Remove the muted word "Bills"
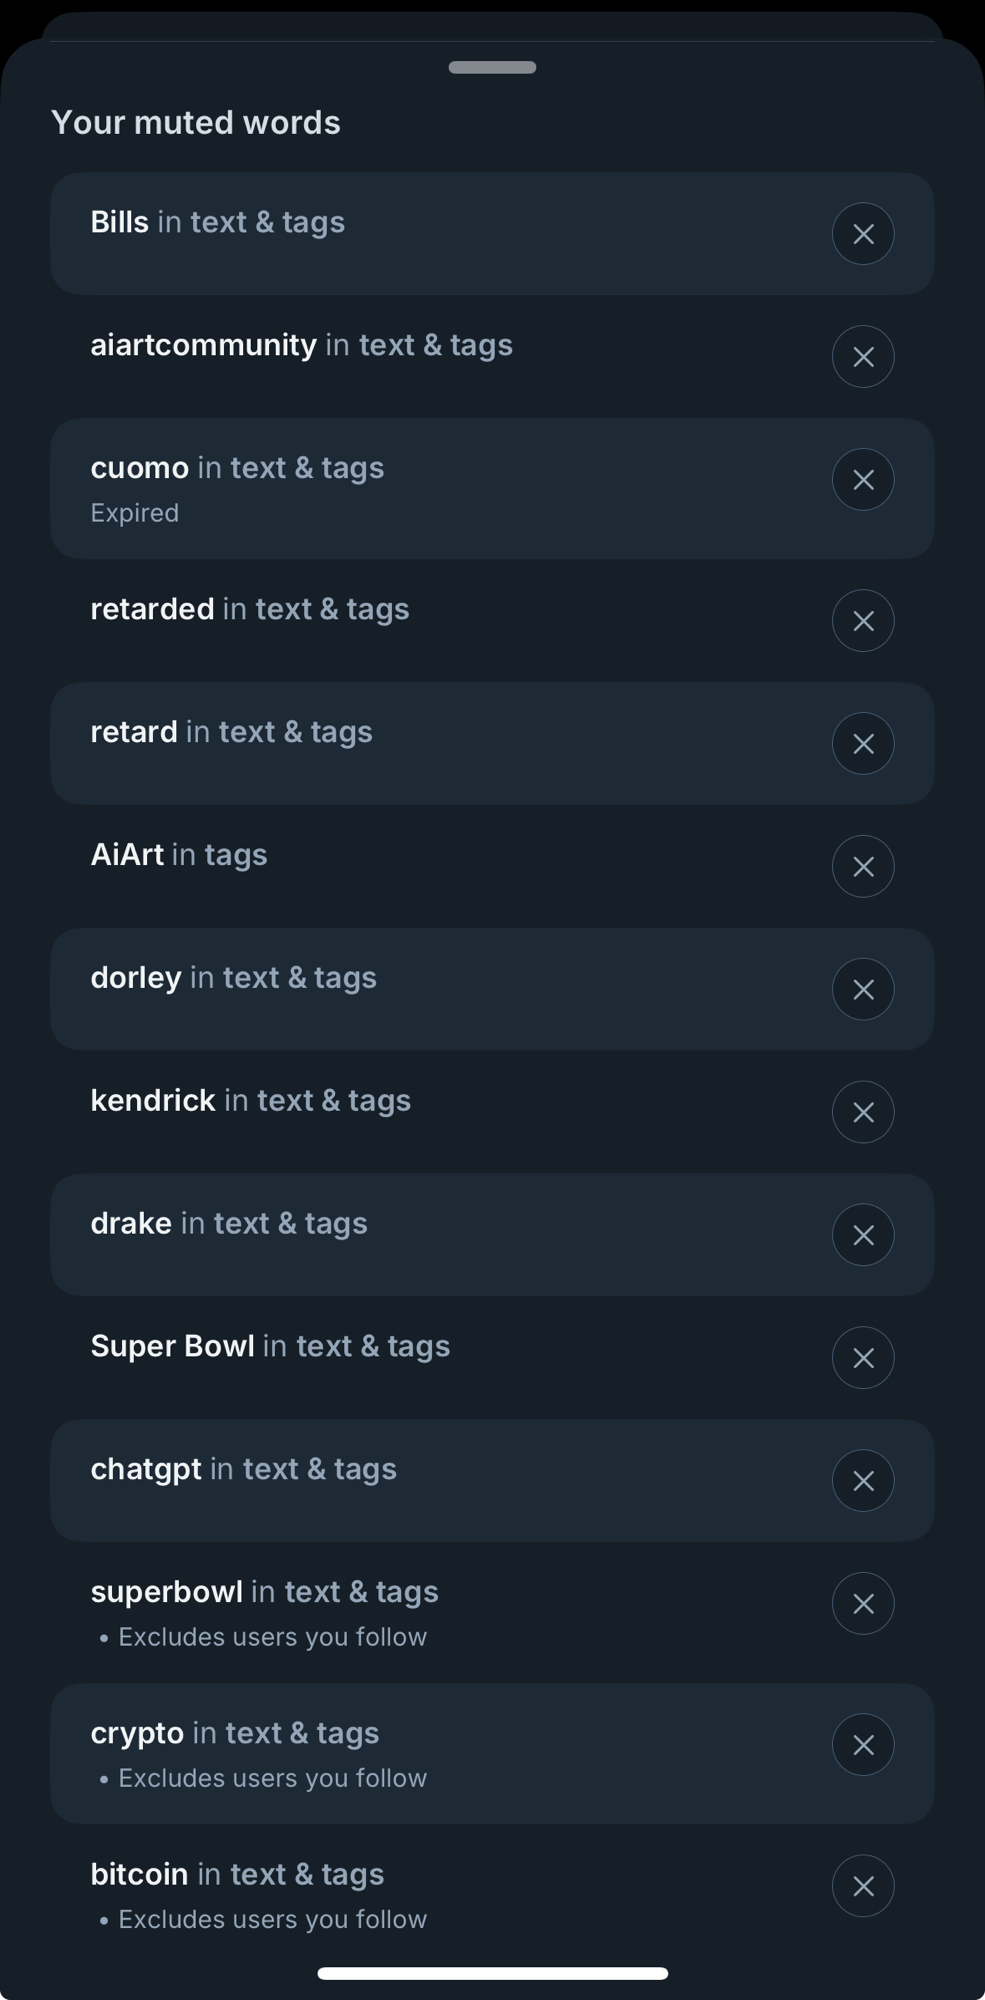The height and width of the screenshot is (2000, 985). pos(862,234)
